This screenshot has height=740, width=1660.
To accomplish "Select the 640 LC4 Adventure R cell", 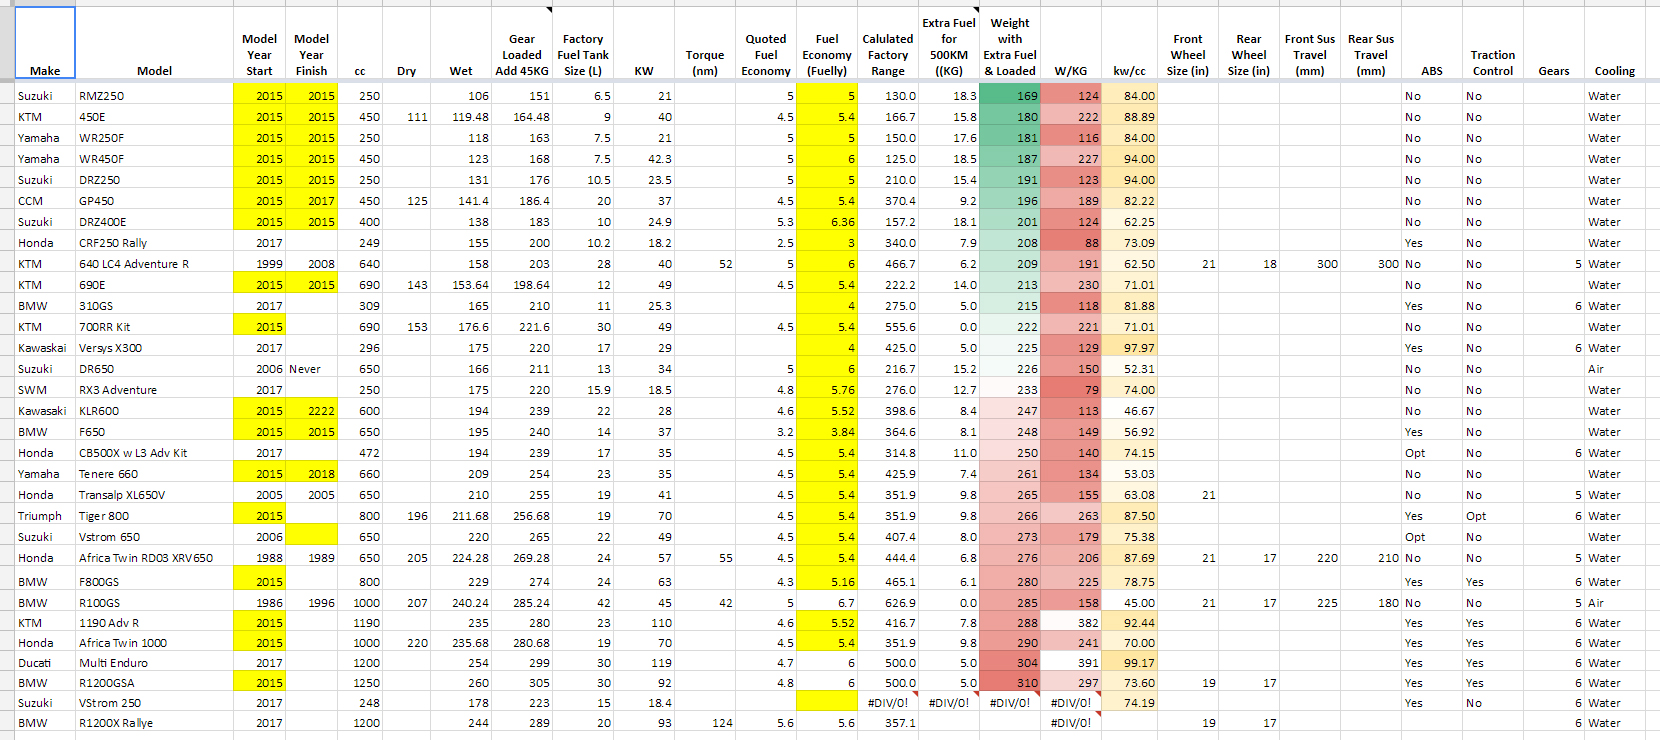I will click(154, 264).
